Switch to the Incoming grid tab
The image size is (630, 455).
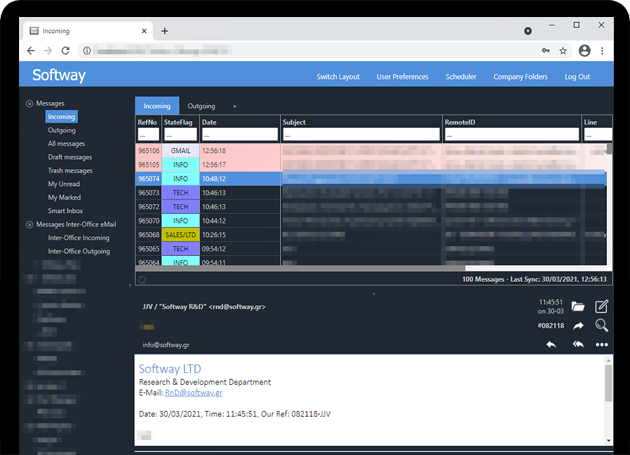[157, 106]
